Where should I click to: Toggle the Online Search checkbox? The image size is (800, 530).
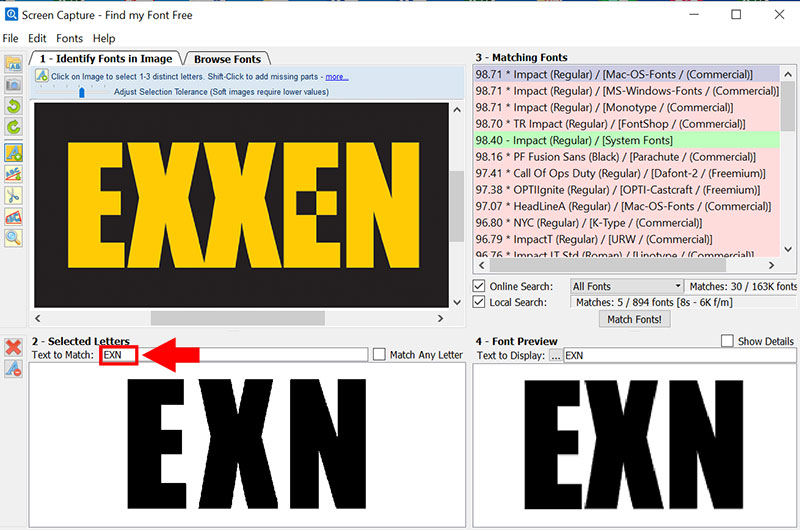pyautogui.click(x=479, y=286)
